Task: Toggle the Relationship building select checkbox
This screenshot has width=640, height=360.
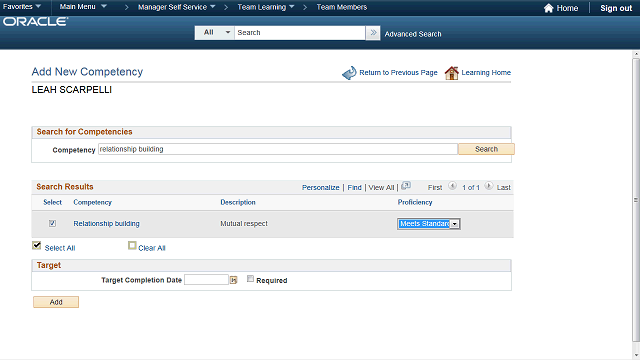Action: (x=52, y=223)
